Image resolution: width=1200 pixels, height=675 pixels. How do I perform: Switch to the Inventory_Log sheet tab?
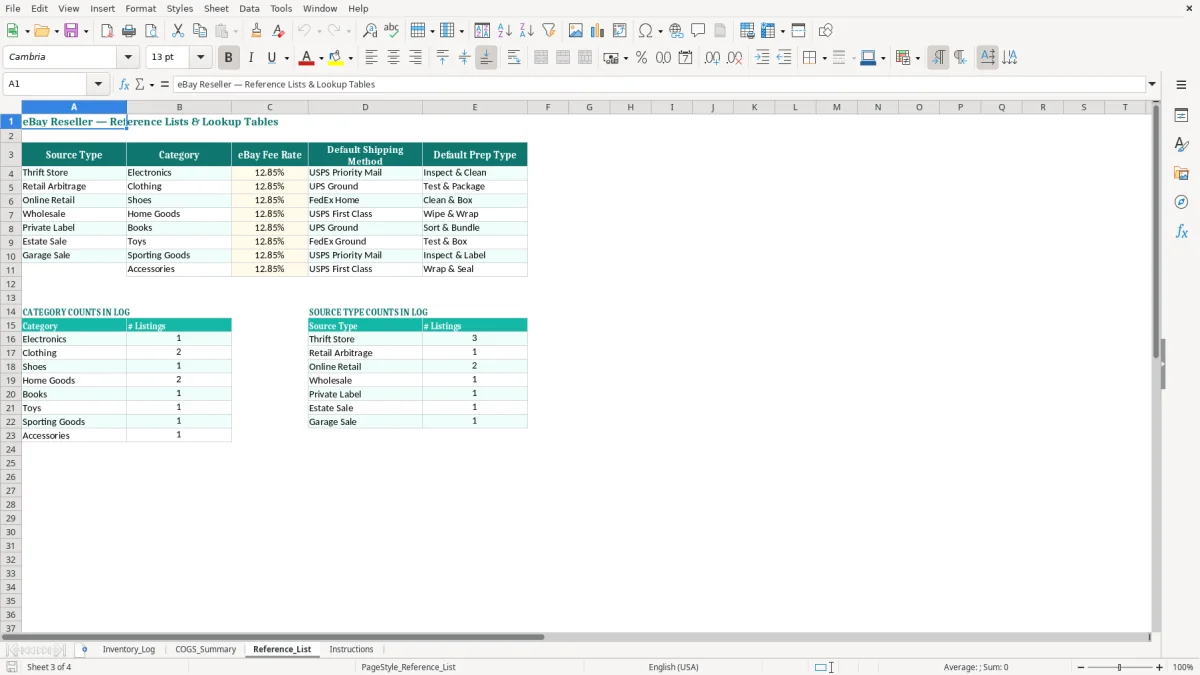pyautogui.click(x=129, y=649)
